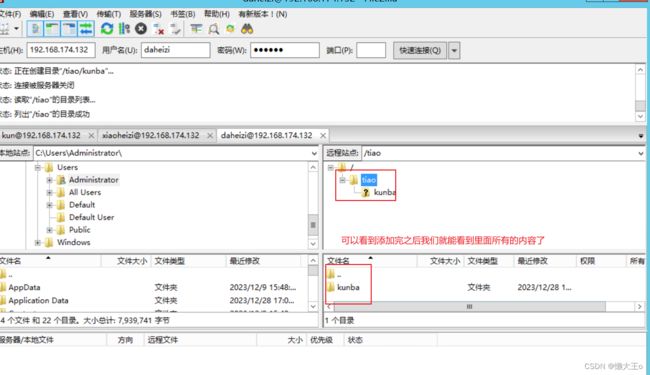Open the 编辑(E) menu
Viewport: 650px width, 375px height.
(42, 14)
